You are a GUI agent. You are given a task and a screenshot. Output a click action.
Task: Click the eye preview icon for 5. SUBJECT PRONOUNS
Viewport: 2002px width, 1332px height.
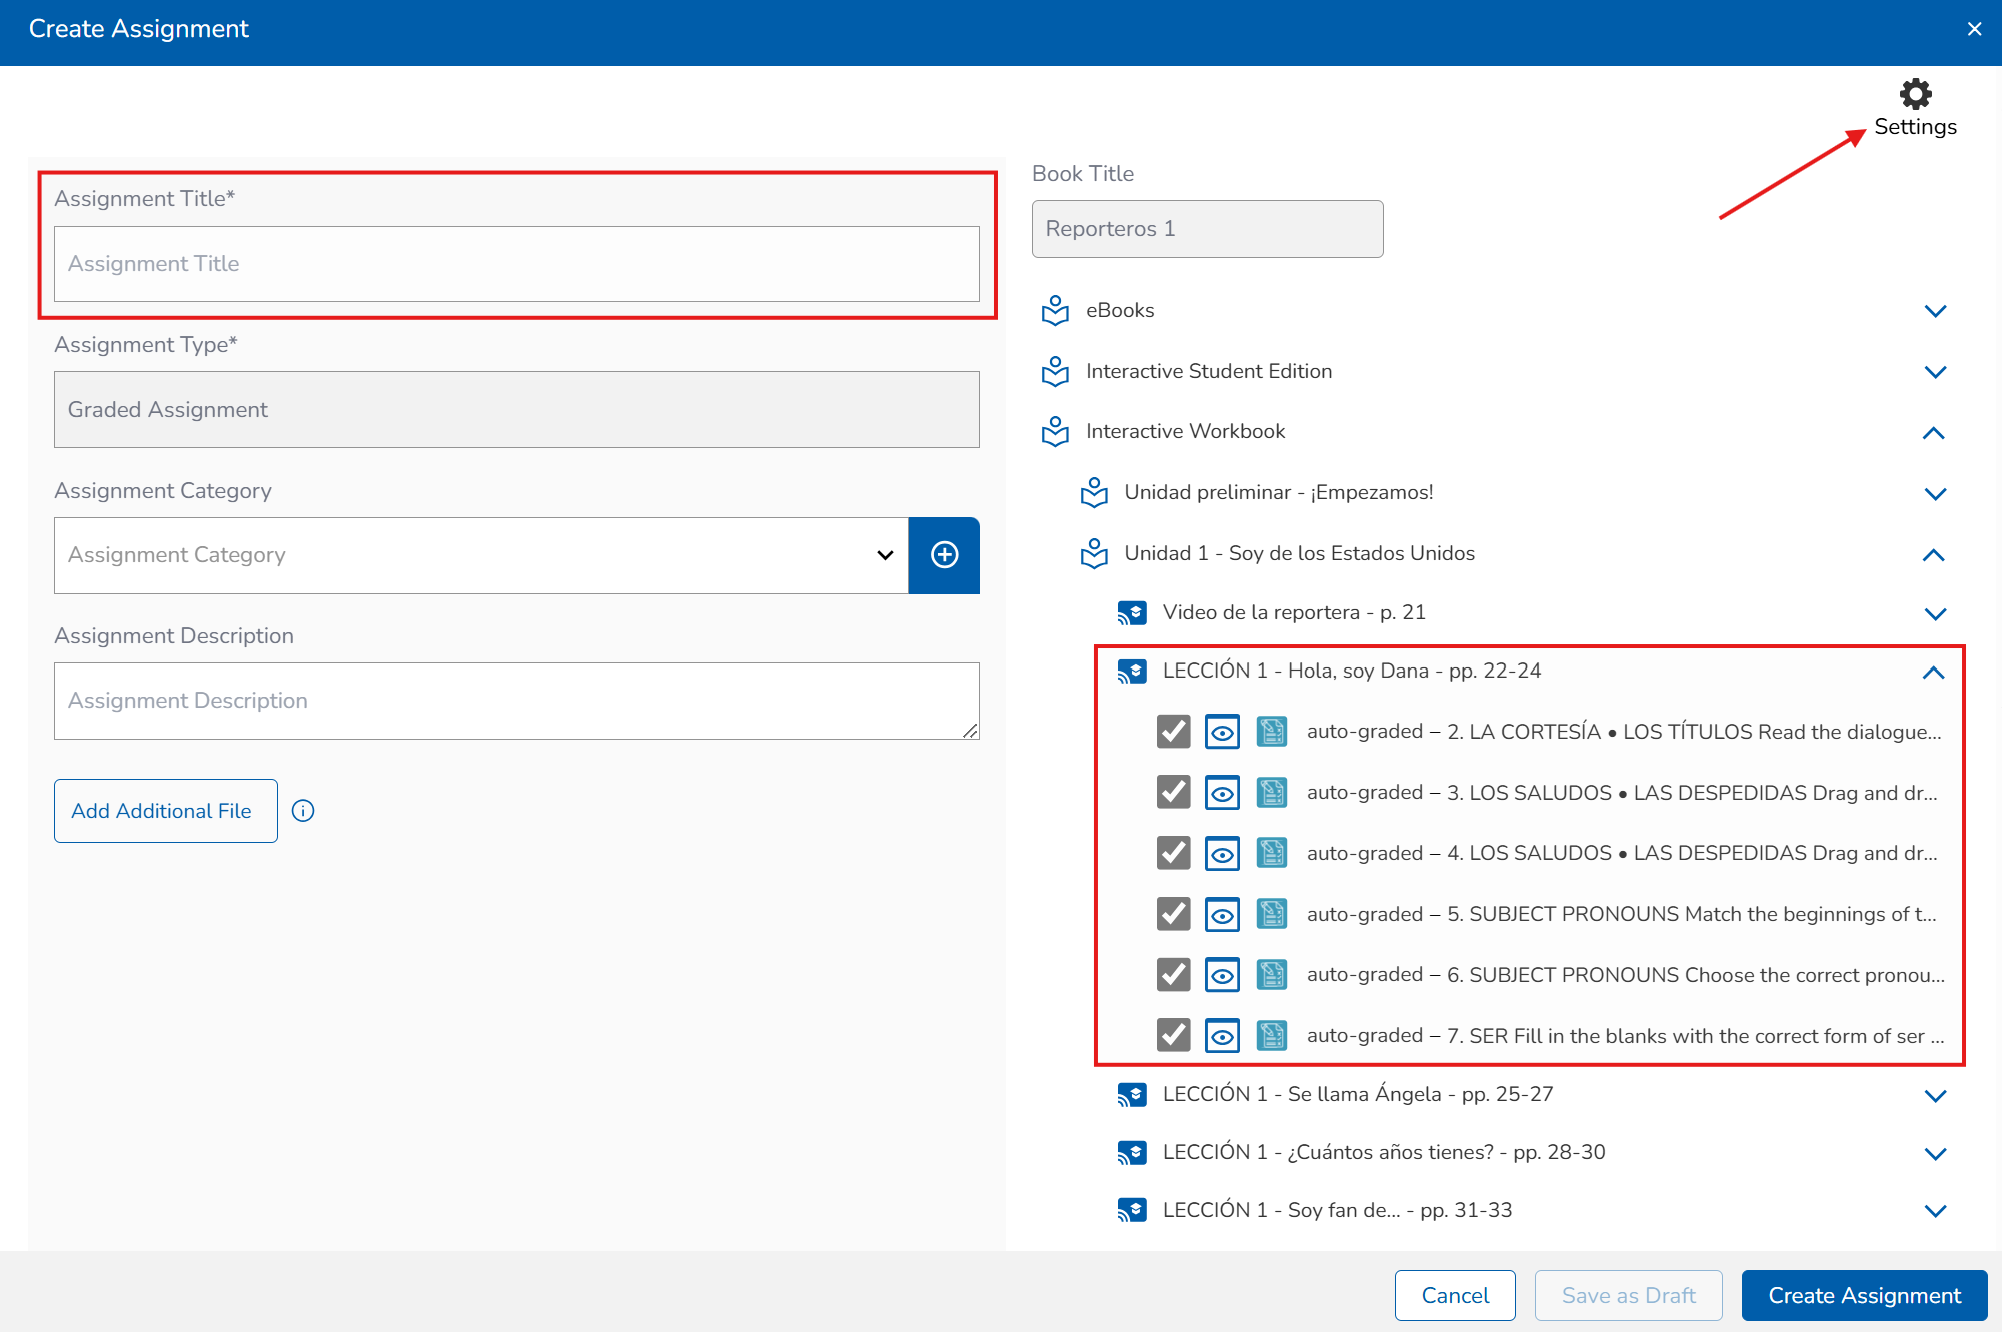coord(1222,914)
